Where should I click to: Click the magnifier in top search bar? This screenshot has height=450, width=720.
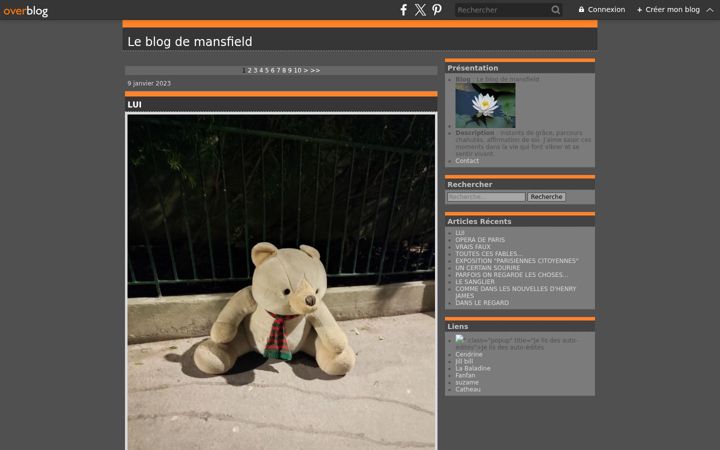pyautogui.click(x=556, y=10)
